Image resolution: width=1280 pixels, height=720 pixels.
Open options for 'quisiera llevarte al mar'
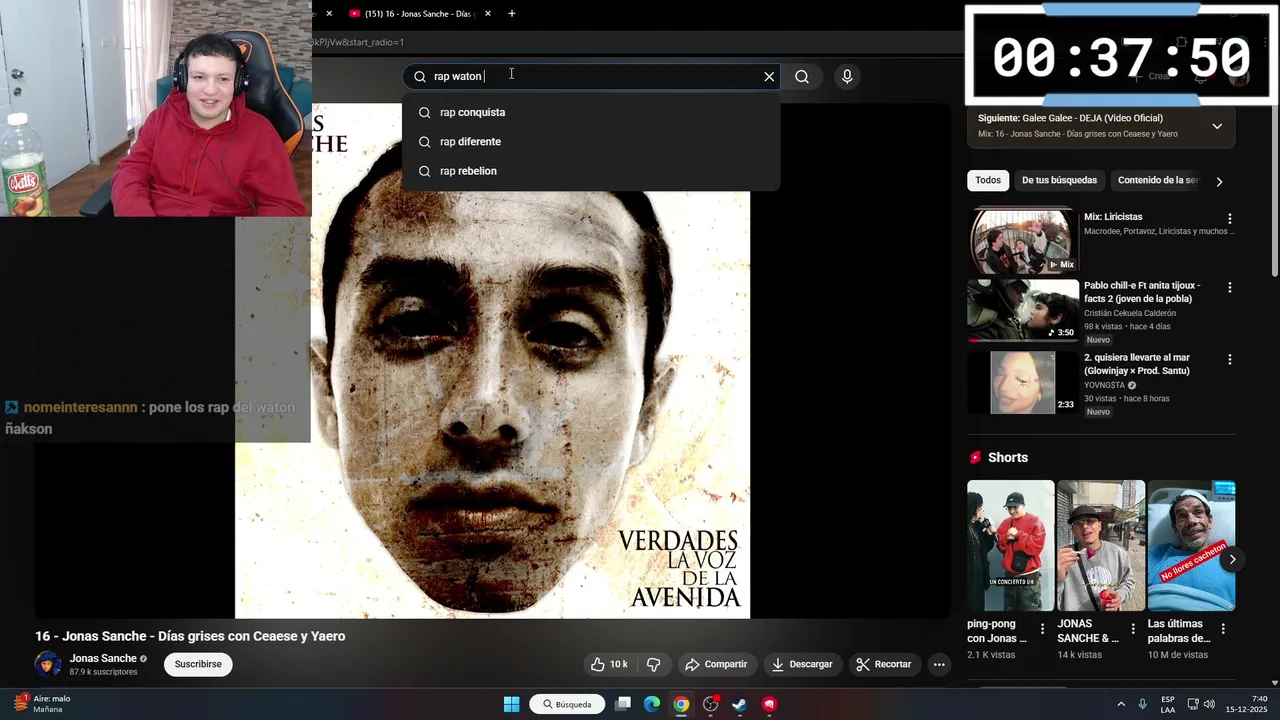[1230, 360]
